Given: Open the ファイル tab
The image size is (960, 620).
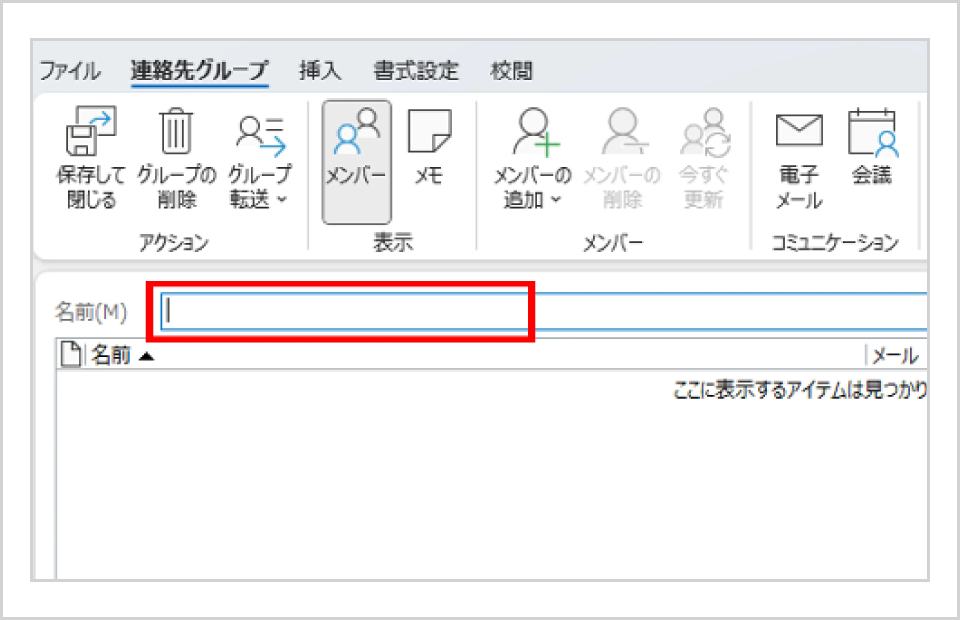Looking at the screenshot, I should pyautogui.click(x=70, y=70).
